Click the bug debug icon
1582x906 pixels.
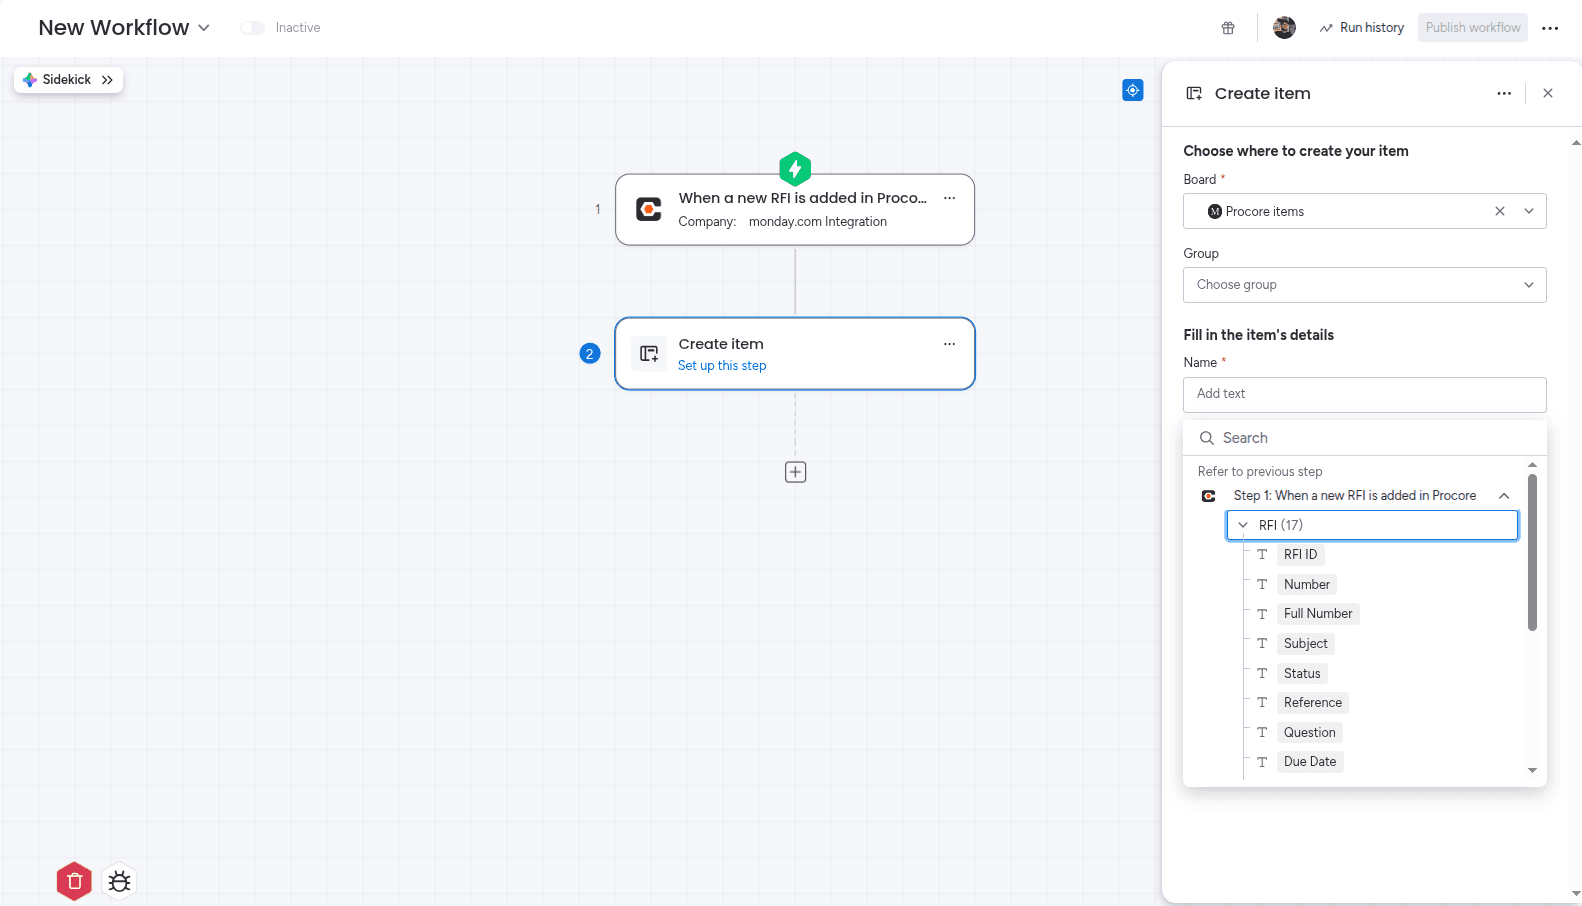tap(119, 881)
